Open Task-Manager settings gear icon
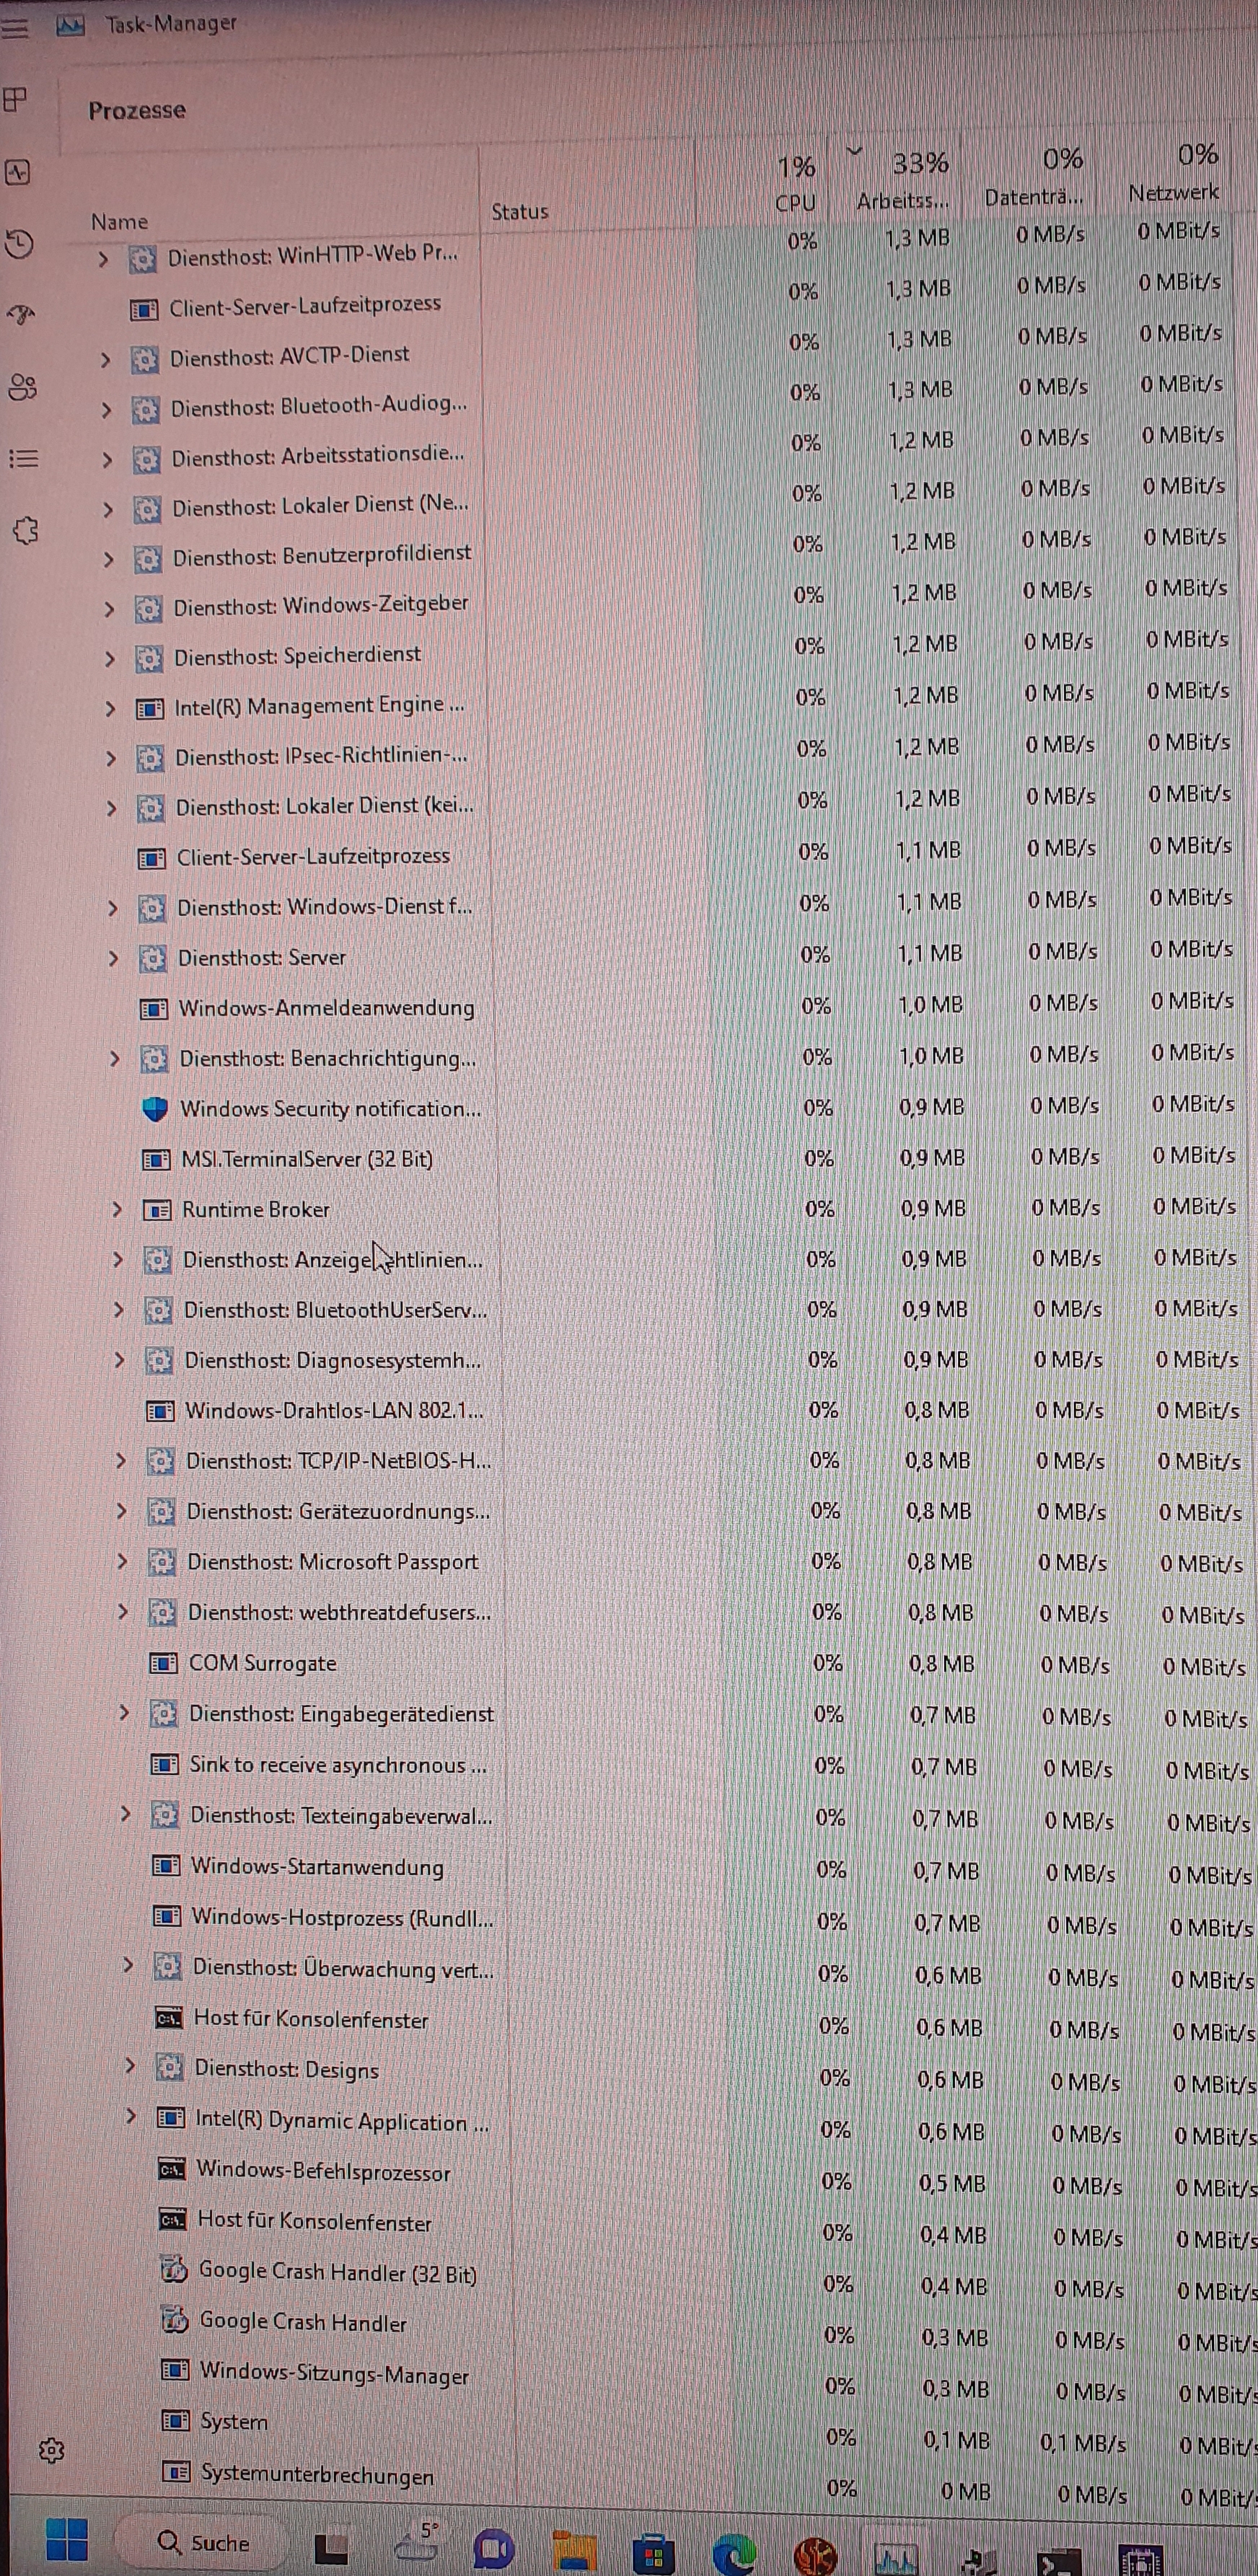The height and width of the screenshot is (2576, 1258). click(51, 2450)
